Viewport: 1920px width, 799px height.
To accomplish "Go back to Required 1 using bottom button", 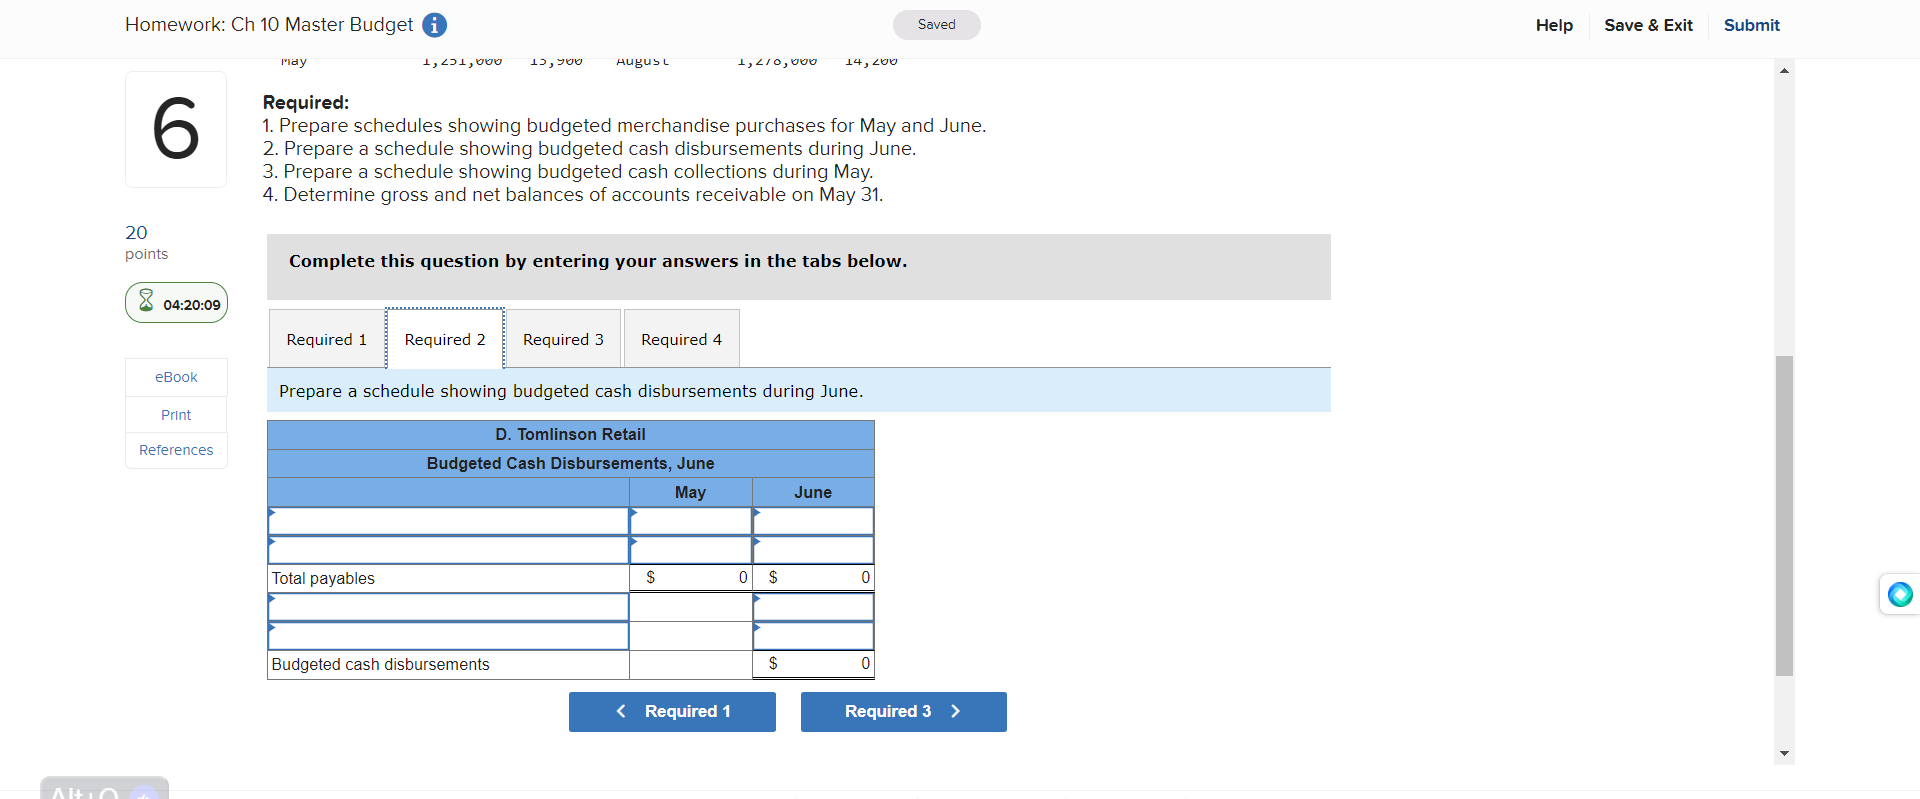I will point(672,712).
